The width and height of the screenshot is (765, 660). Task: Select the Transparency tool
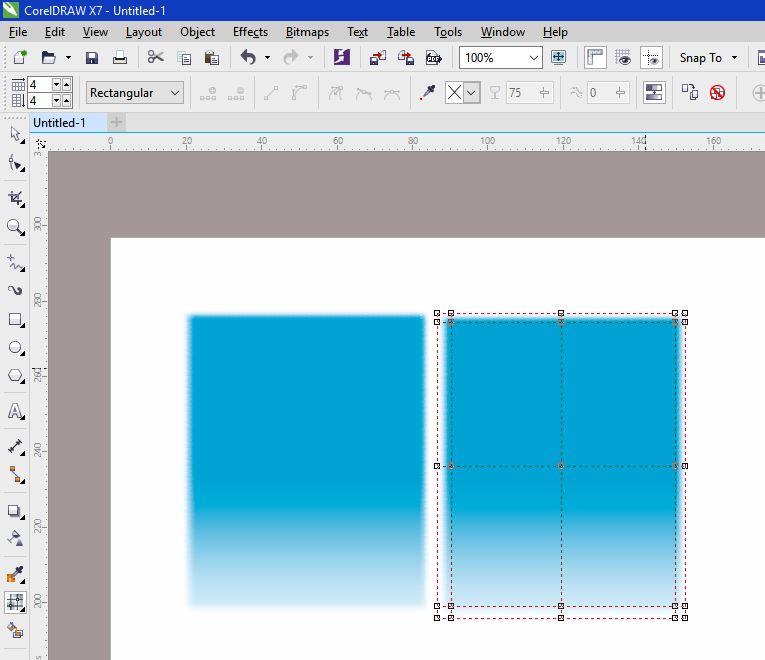point(16,539)
